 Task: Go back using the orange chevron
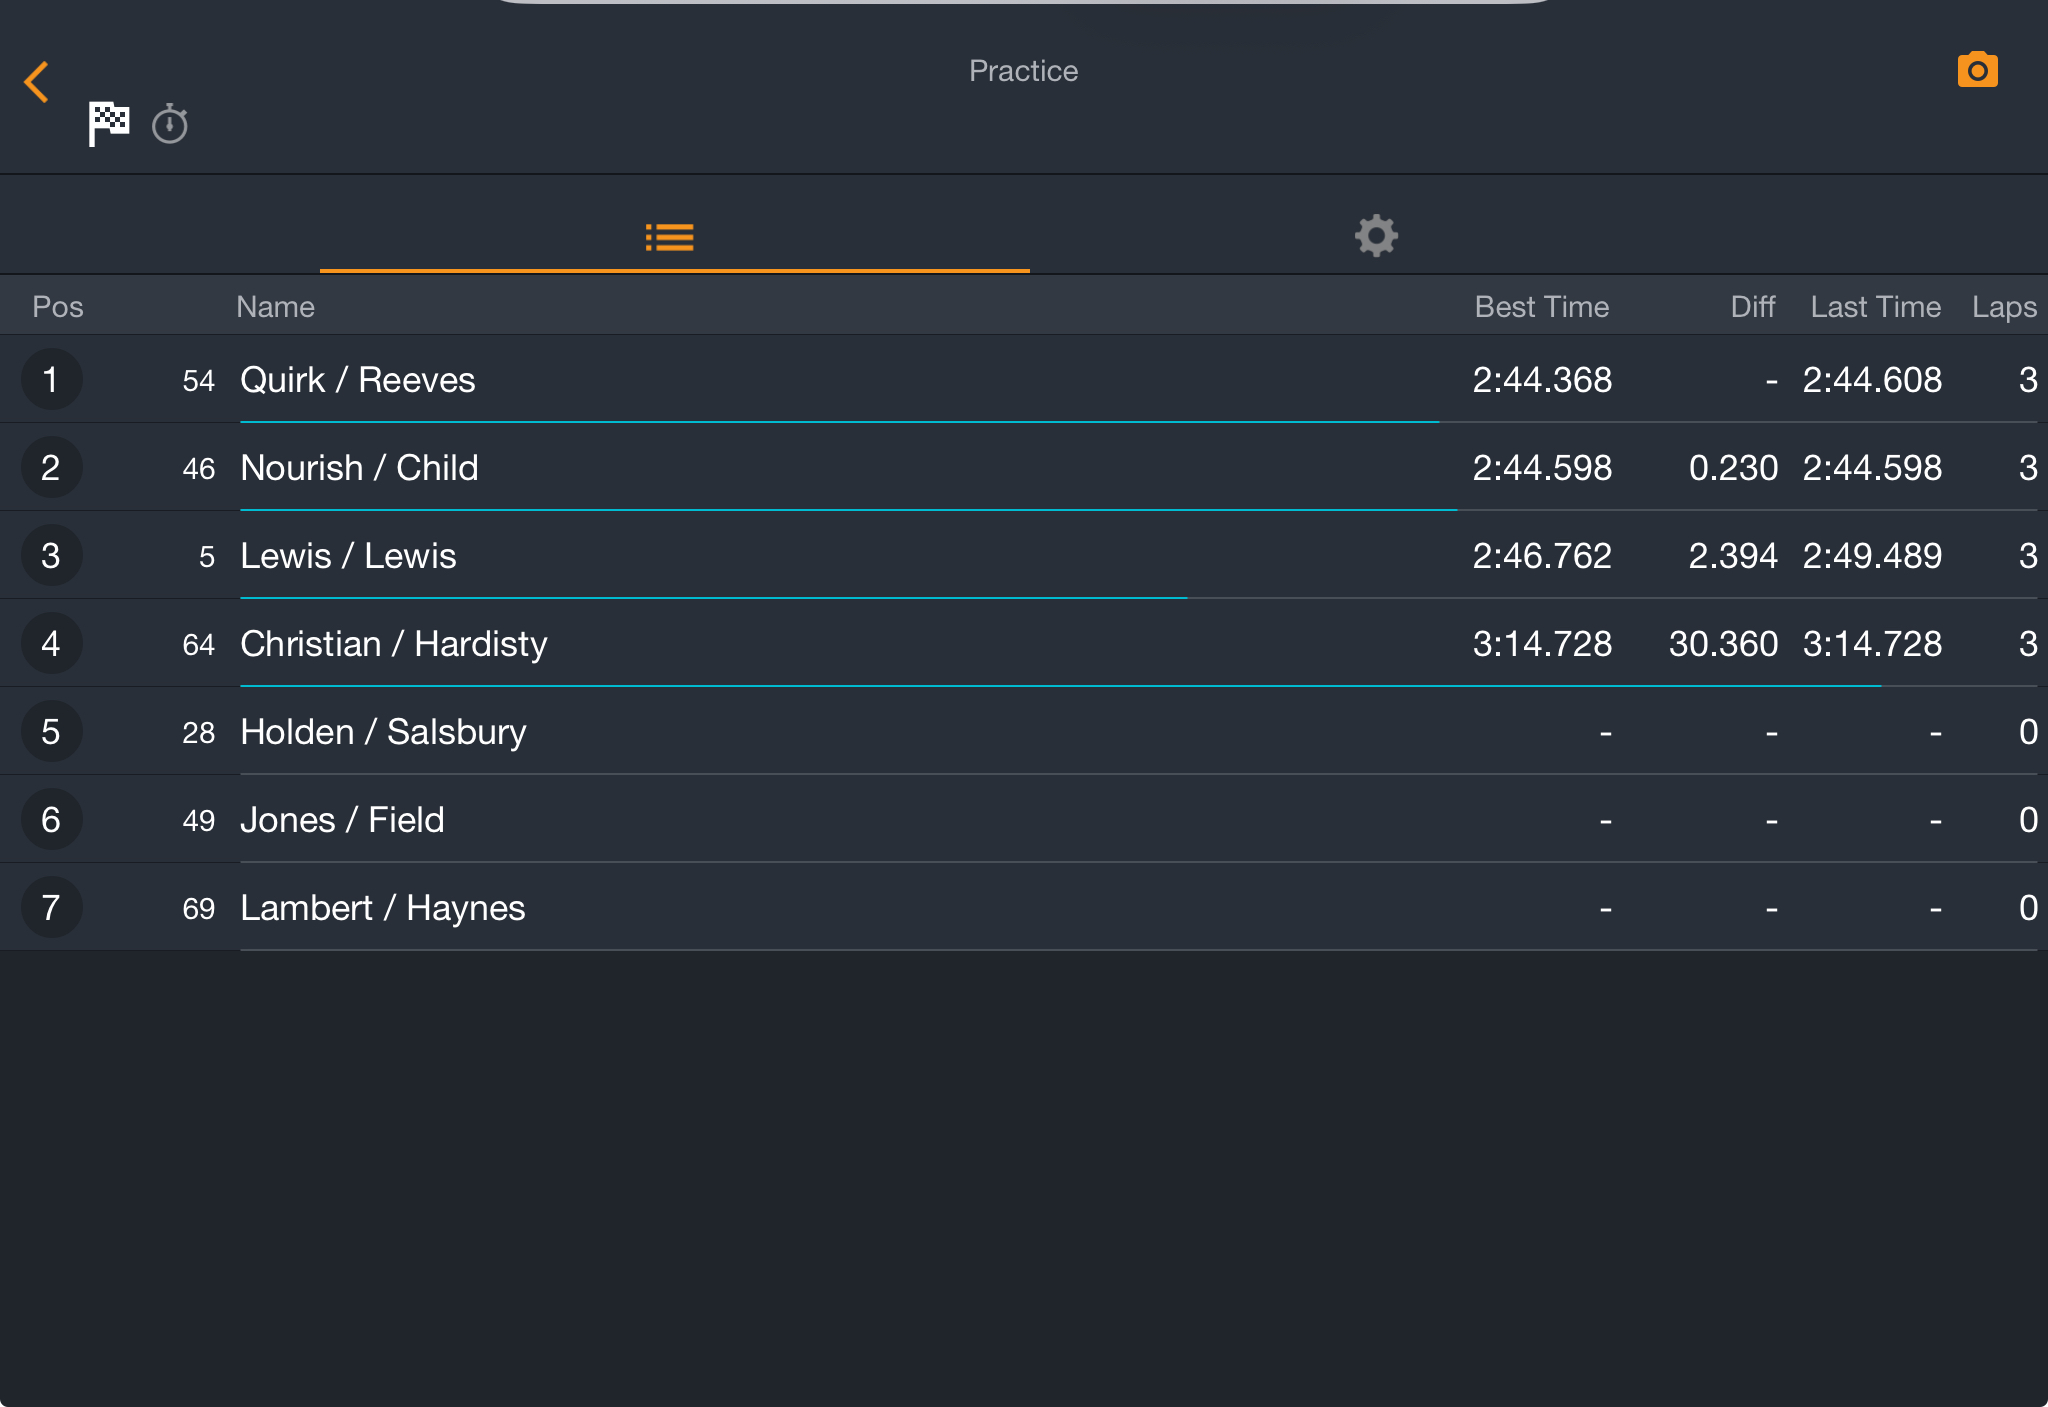pyautogui.click(x=37, y=82)
